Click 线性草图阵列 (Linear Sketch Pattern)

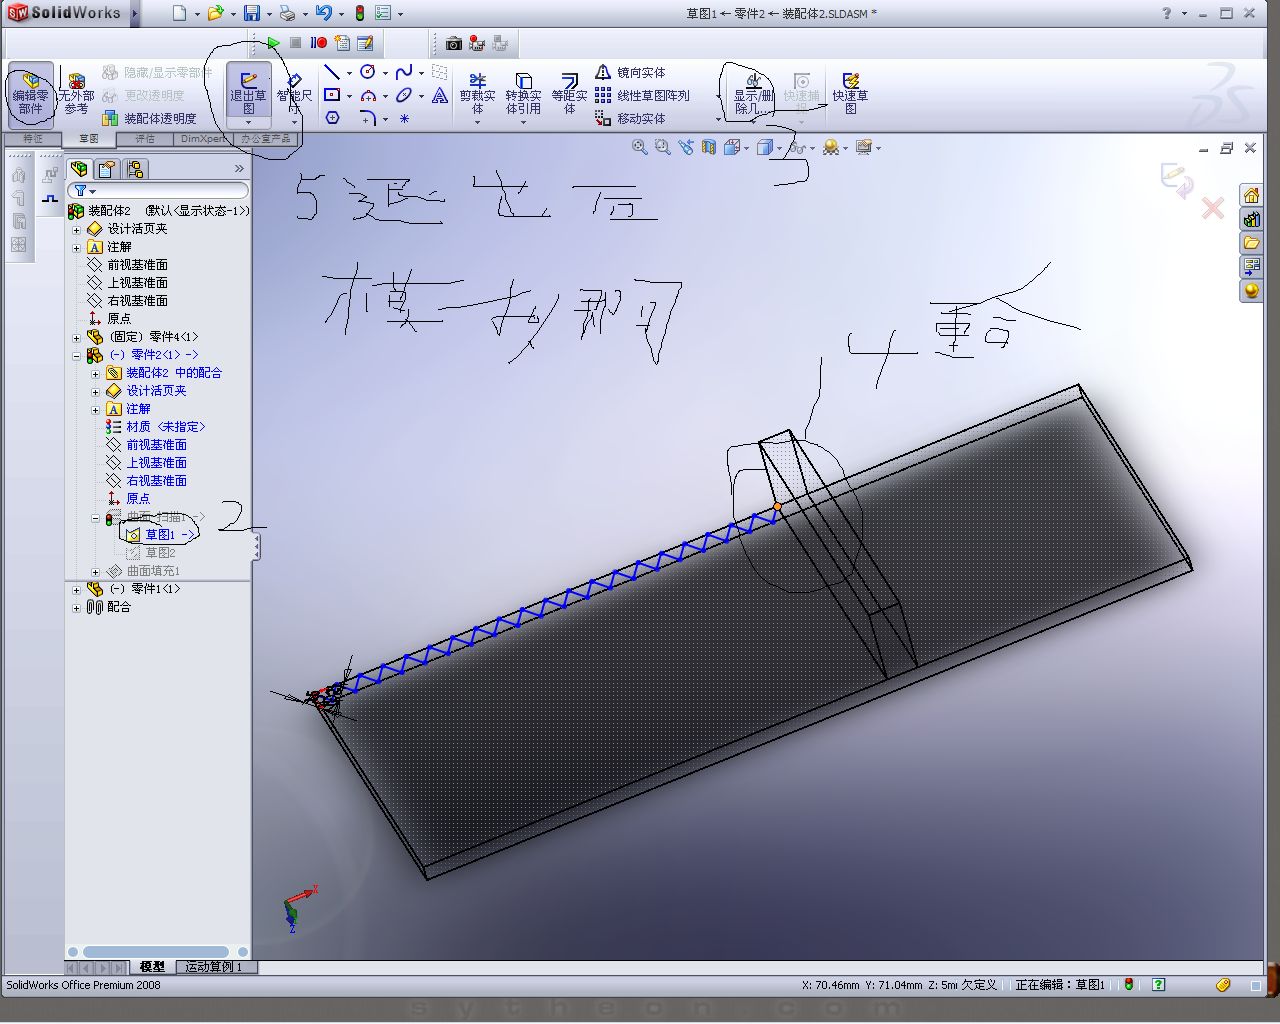[642, 95]
